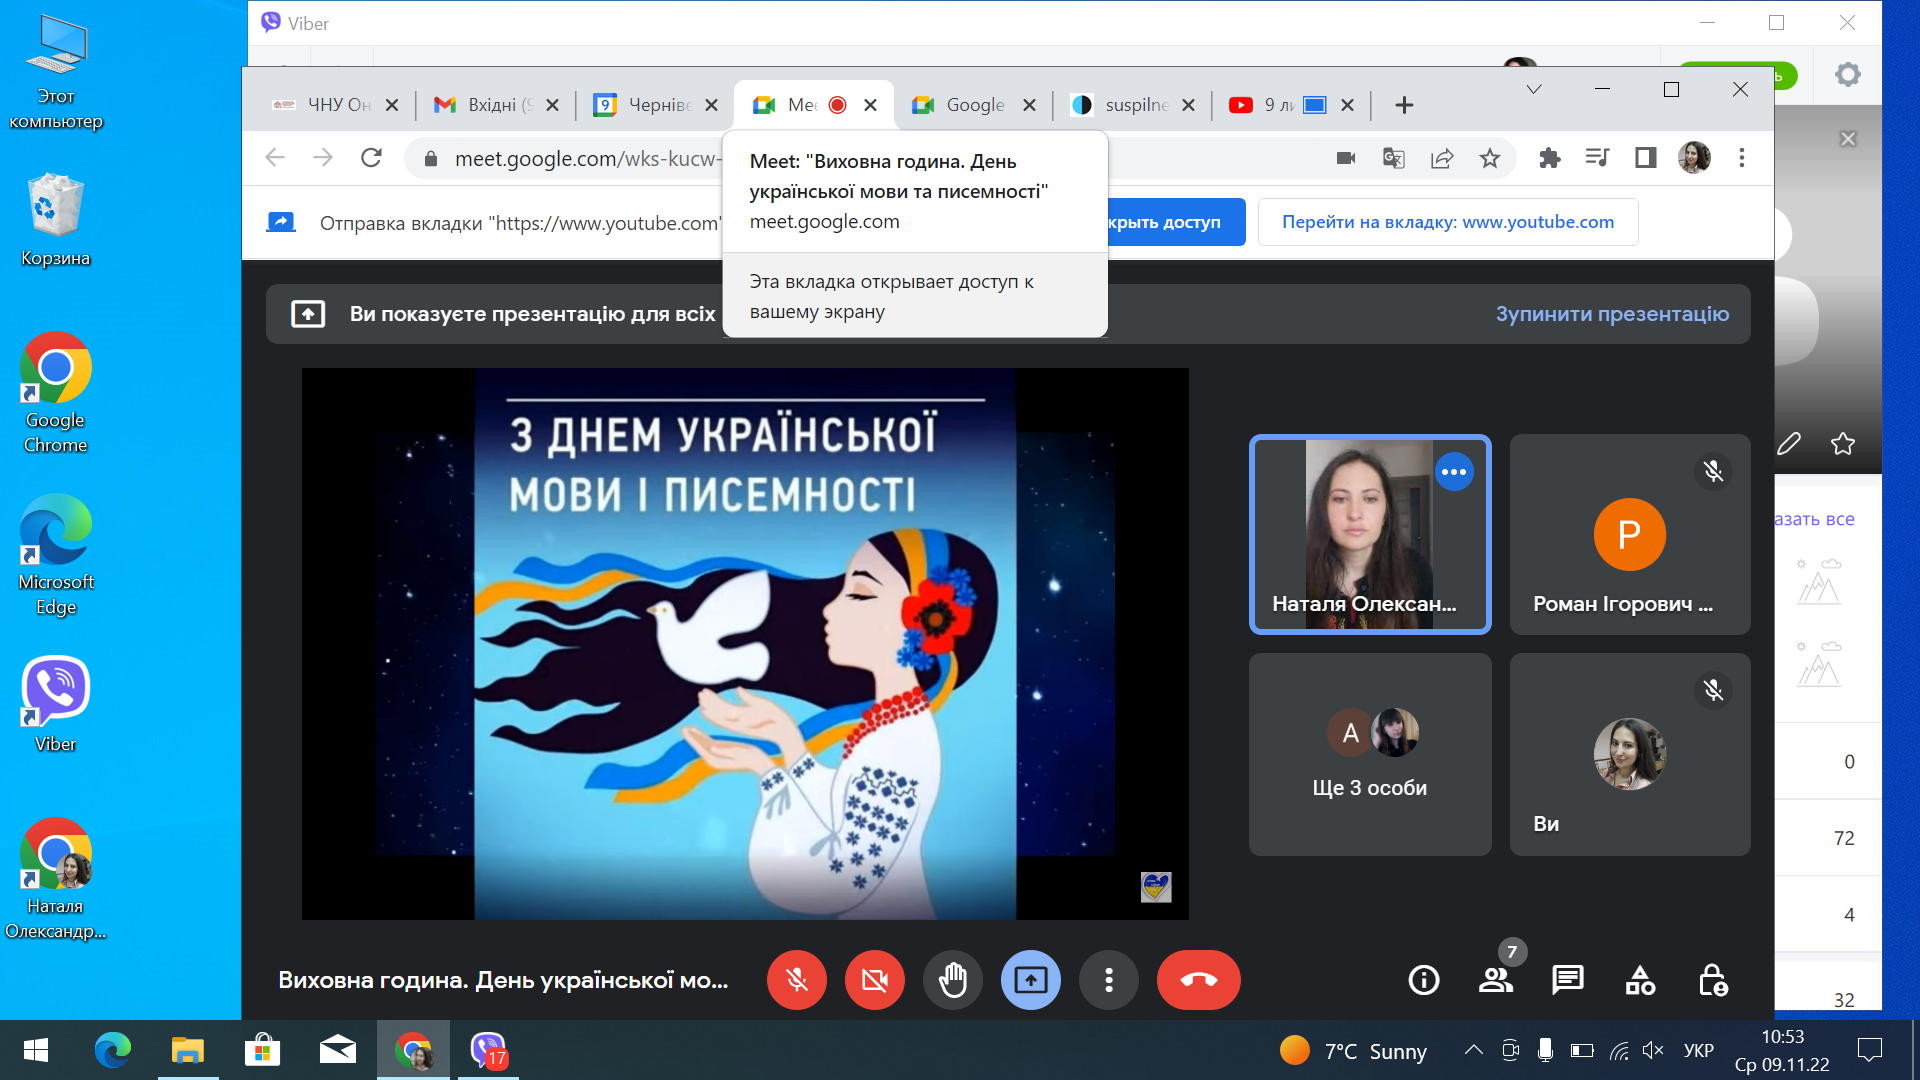The height and width of the screenshot is (1080, 1920).
Task: Click the present screen button
Action: tap(1031, 980)
